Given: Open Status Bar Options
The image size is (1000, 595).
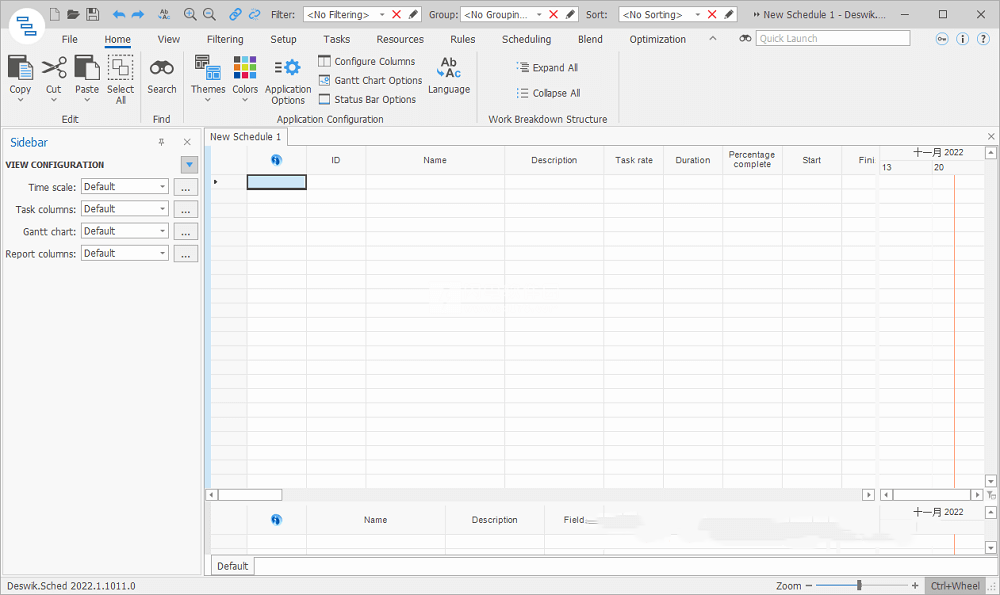Looking at the screenshot, I should [367, 99].
